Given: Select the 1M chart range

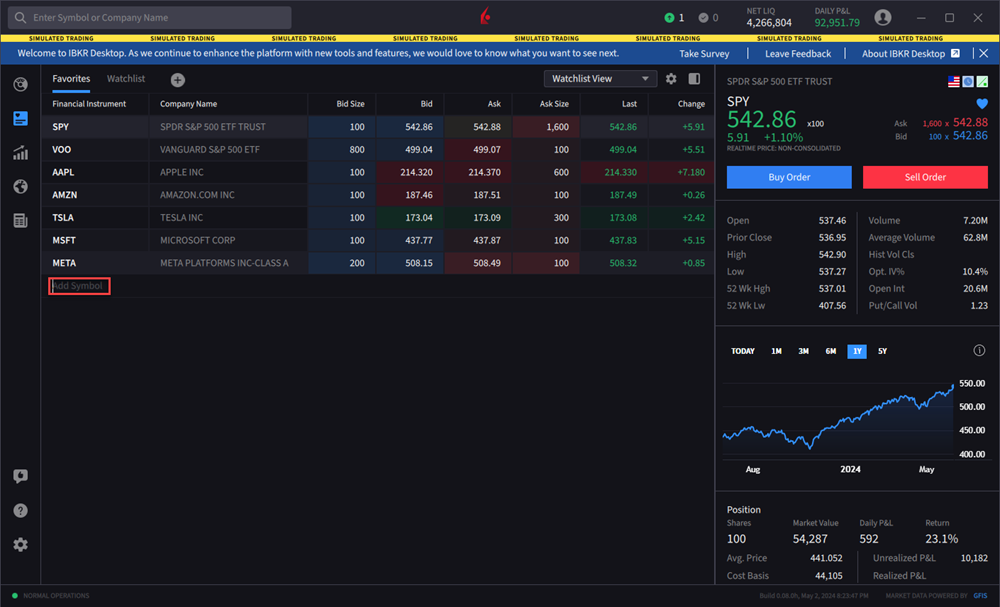Looking at the screenshot, I should pos(776,351).
